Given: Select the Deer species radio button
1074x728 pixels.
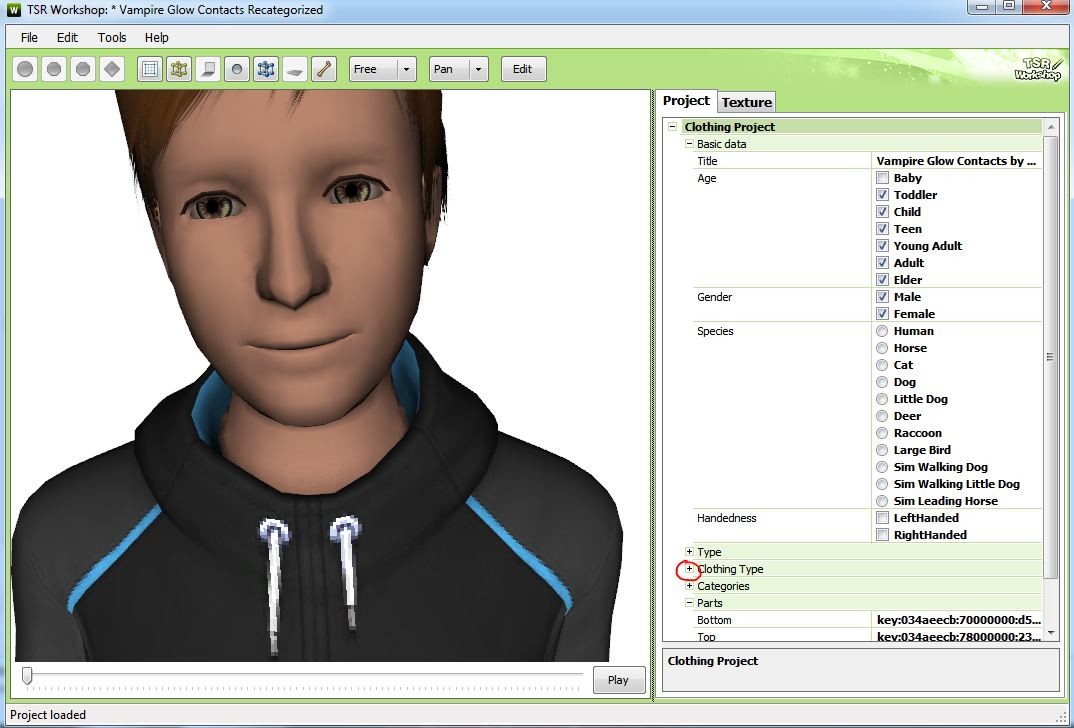Looking at the screenshot, I should pyautogui.click(x=882, y=416).
